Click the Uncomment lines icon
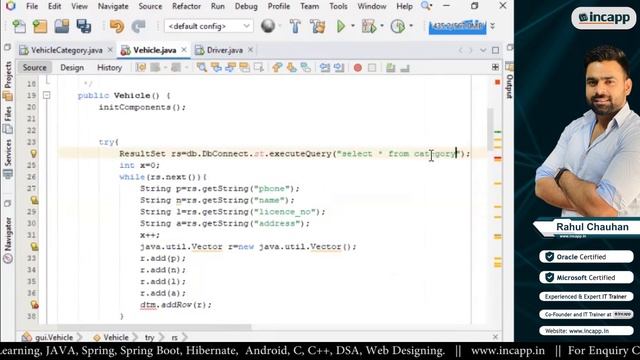The width and height of the screenshot is (640, 360). [404, 68]
